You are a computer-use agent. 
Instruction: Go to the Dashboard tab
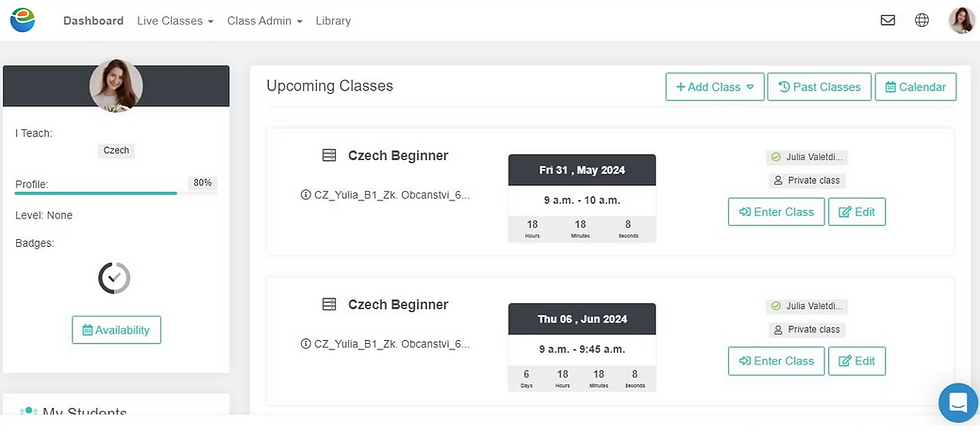coord(93,21)
